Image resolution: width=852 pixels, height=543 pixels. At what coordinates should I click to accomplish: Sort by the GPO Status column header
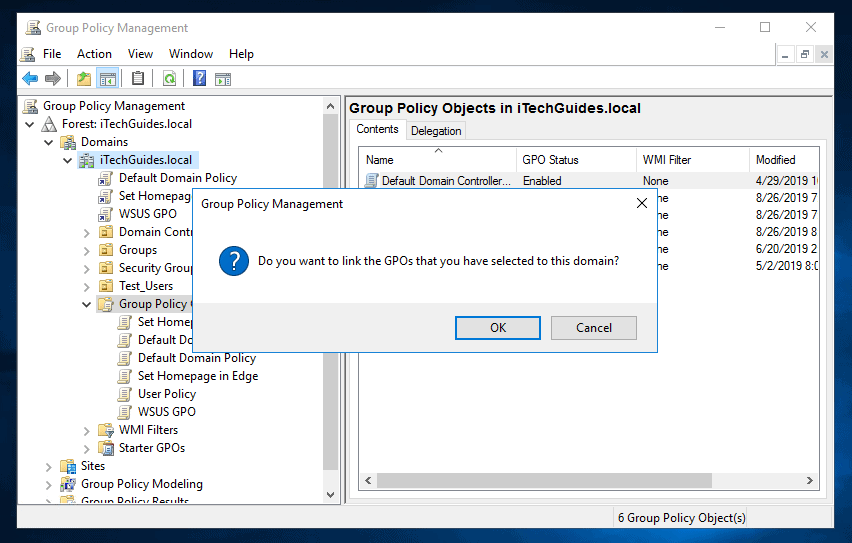(x=550, y=160)
